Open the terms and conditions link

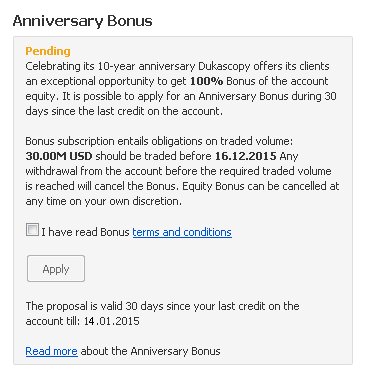coord(182,232)
